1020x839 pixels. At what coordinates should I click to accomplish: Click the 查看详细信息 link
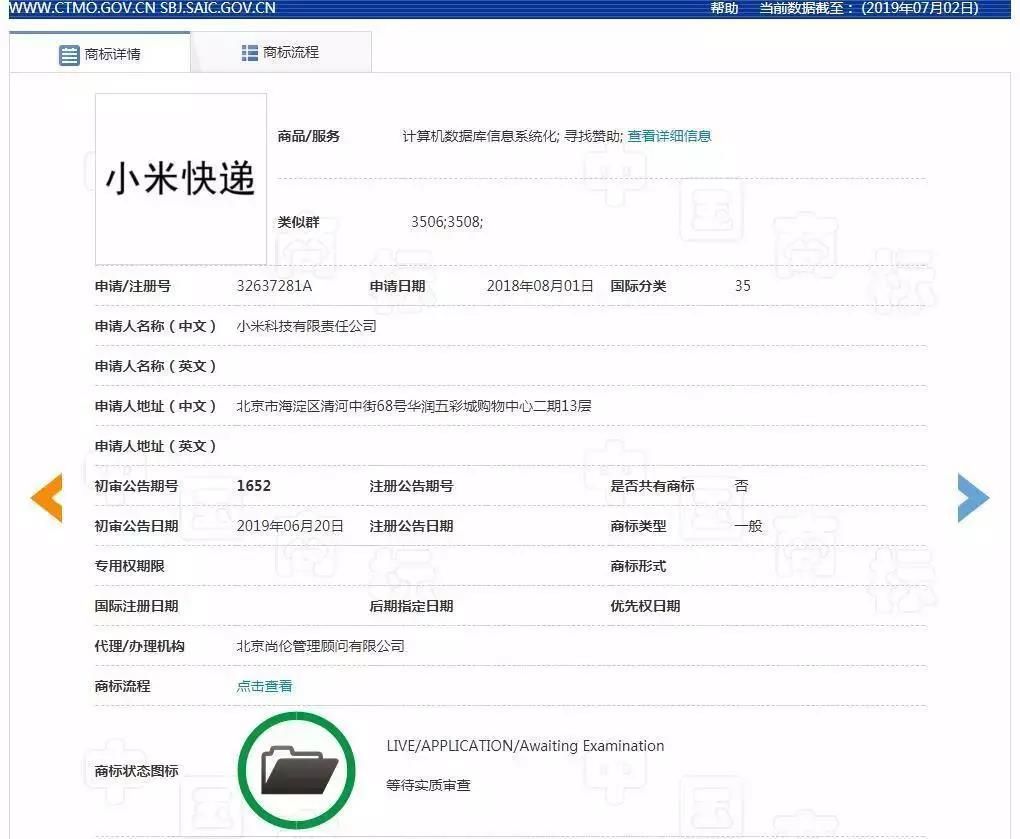click(x=669, y=136)
